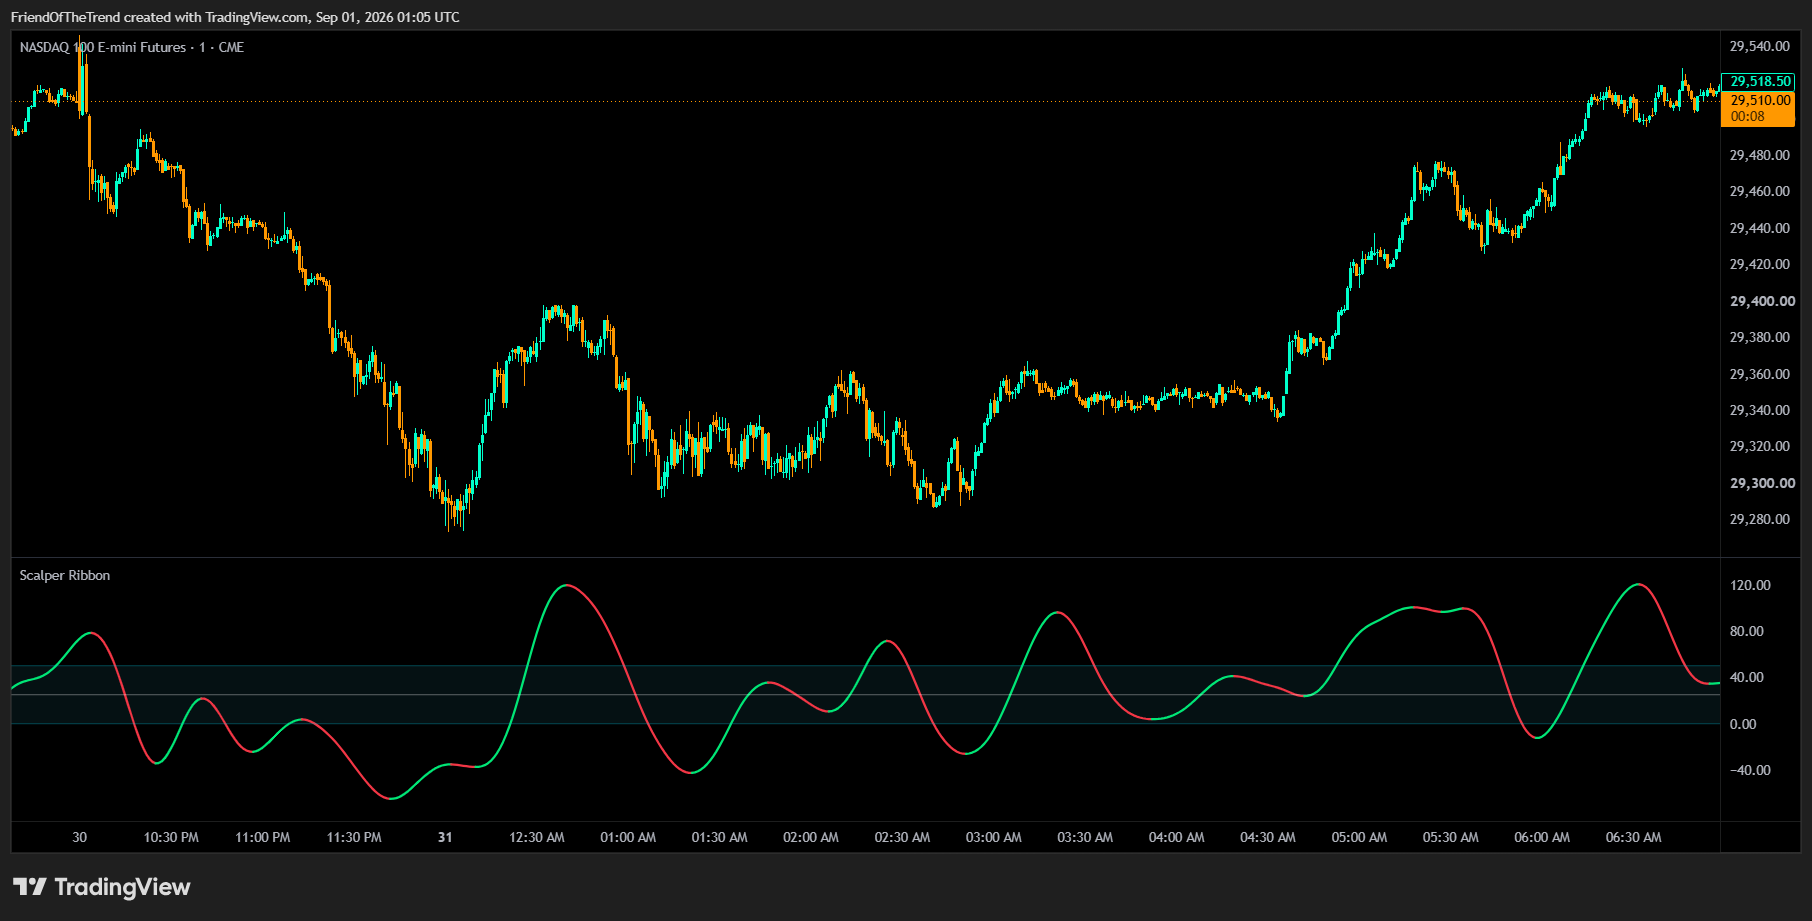This screenshot has height=921, width=1812.
Task: Click the 30 date label on time axis
Action: point(79,837)
